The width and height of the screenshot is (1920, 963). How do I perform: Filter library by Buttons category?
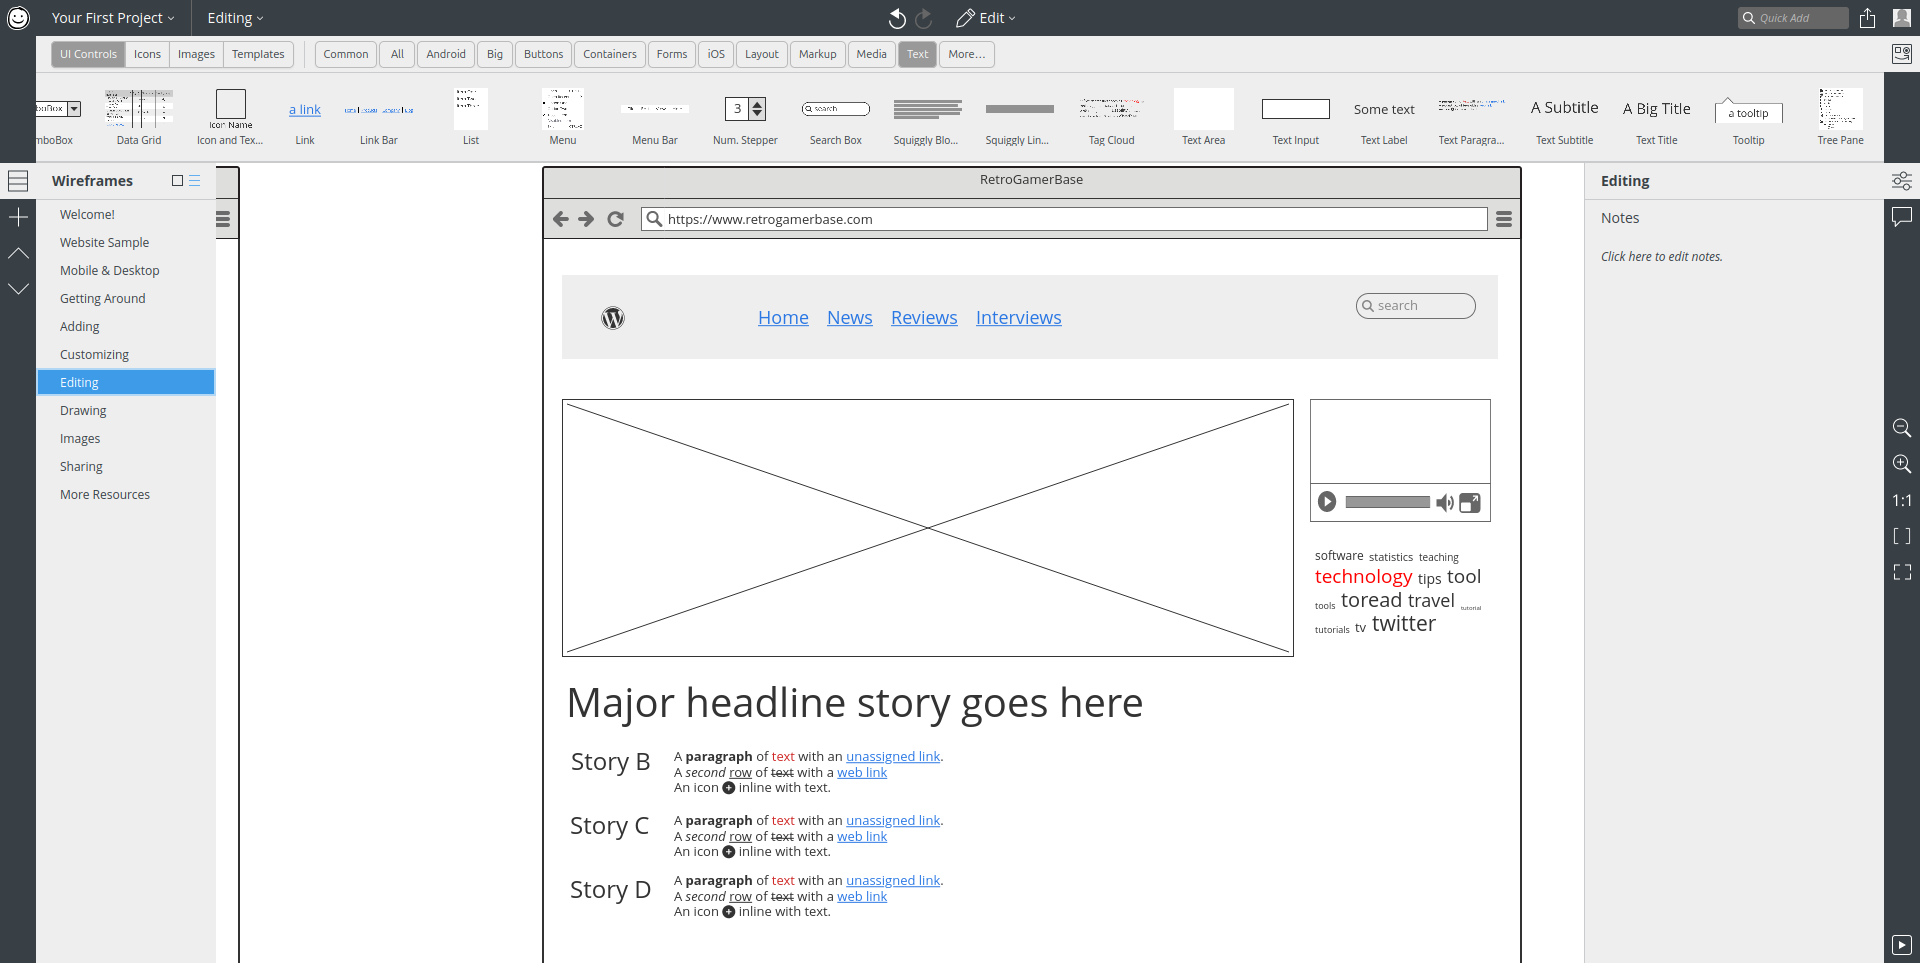[x=543, y=54]
